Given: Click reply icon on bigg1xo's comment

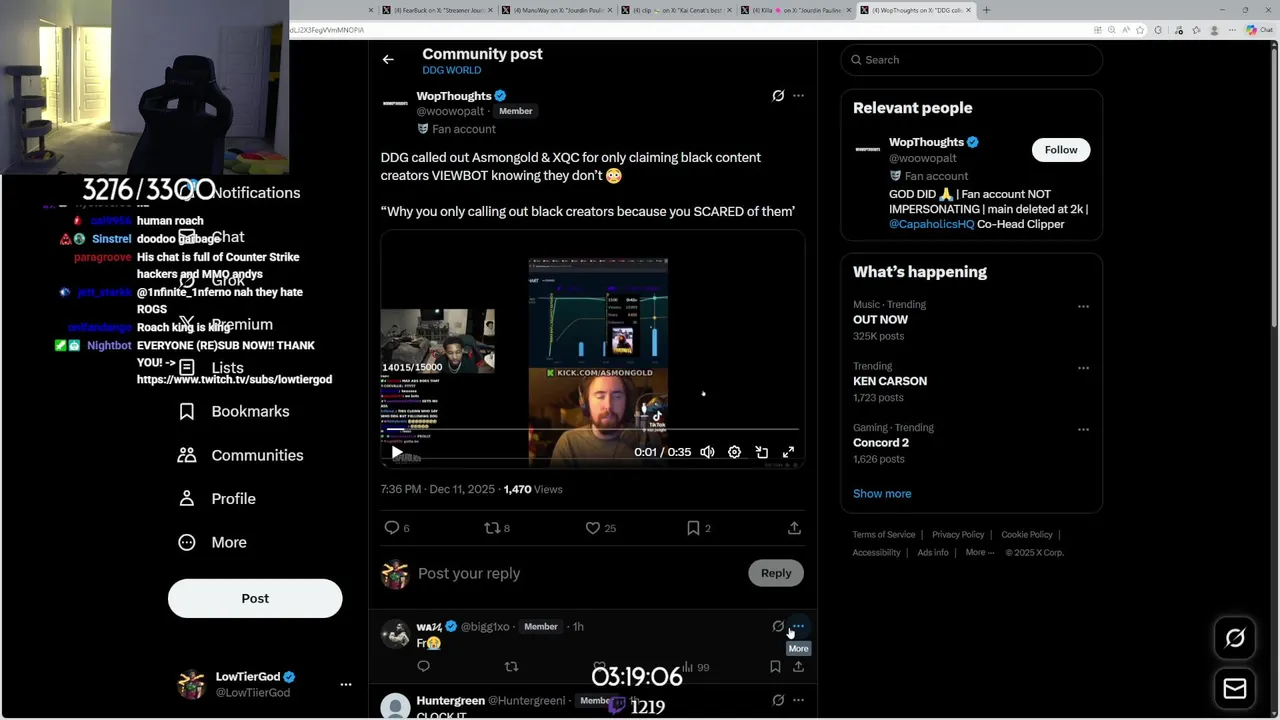Looking at the screenshot, I should click(x=423, y=666).
